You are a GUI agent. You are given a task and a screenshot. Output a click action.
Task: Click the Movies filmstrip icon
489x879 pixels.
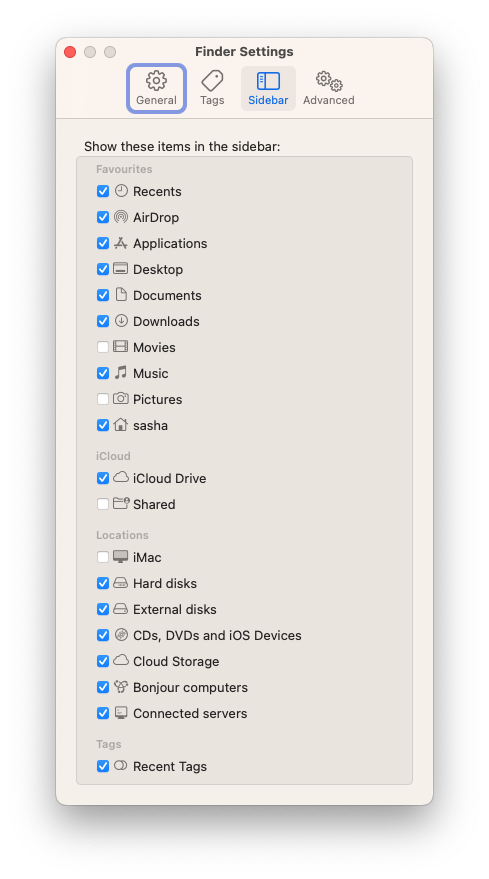[x=121, y=347]
